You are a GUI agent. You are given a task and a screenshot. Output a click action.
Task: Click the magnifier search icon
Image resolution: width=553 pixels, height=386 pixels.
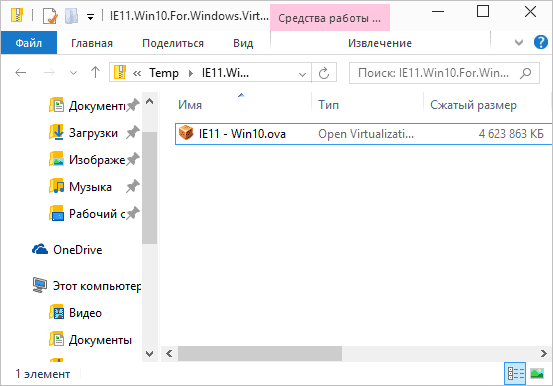525,73
